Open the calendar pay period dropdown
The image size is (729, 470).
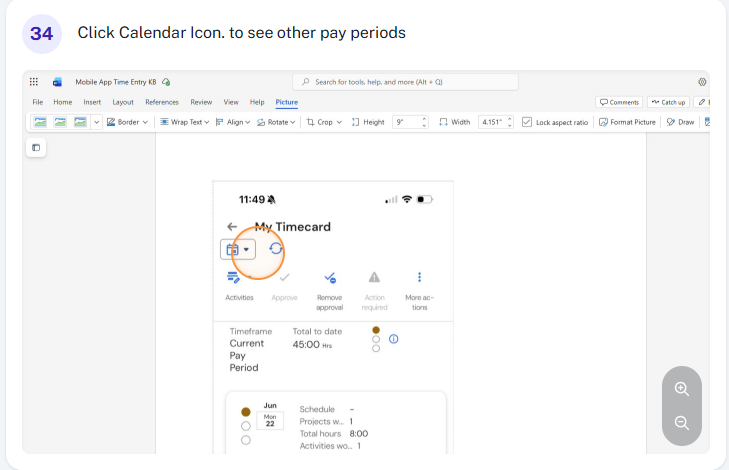click(238, 250)
